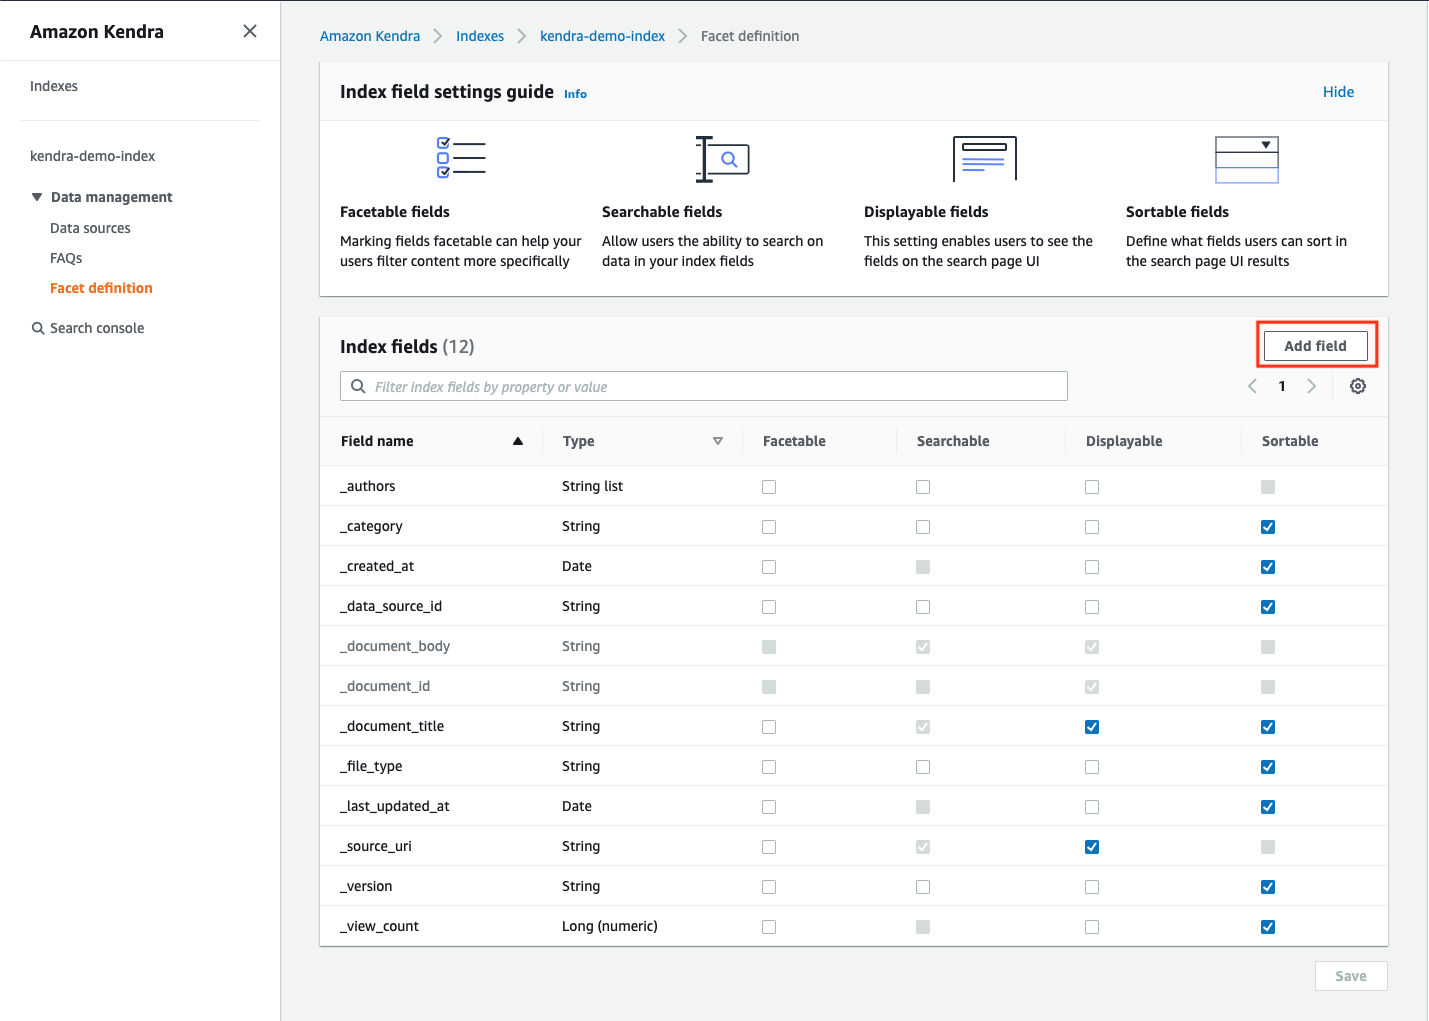Enable Displayable for _created_at
This screenshot has height=1021, width=1429.
pyautogui.click(x=1092, y=567)
